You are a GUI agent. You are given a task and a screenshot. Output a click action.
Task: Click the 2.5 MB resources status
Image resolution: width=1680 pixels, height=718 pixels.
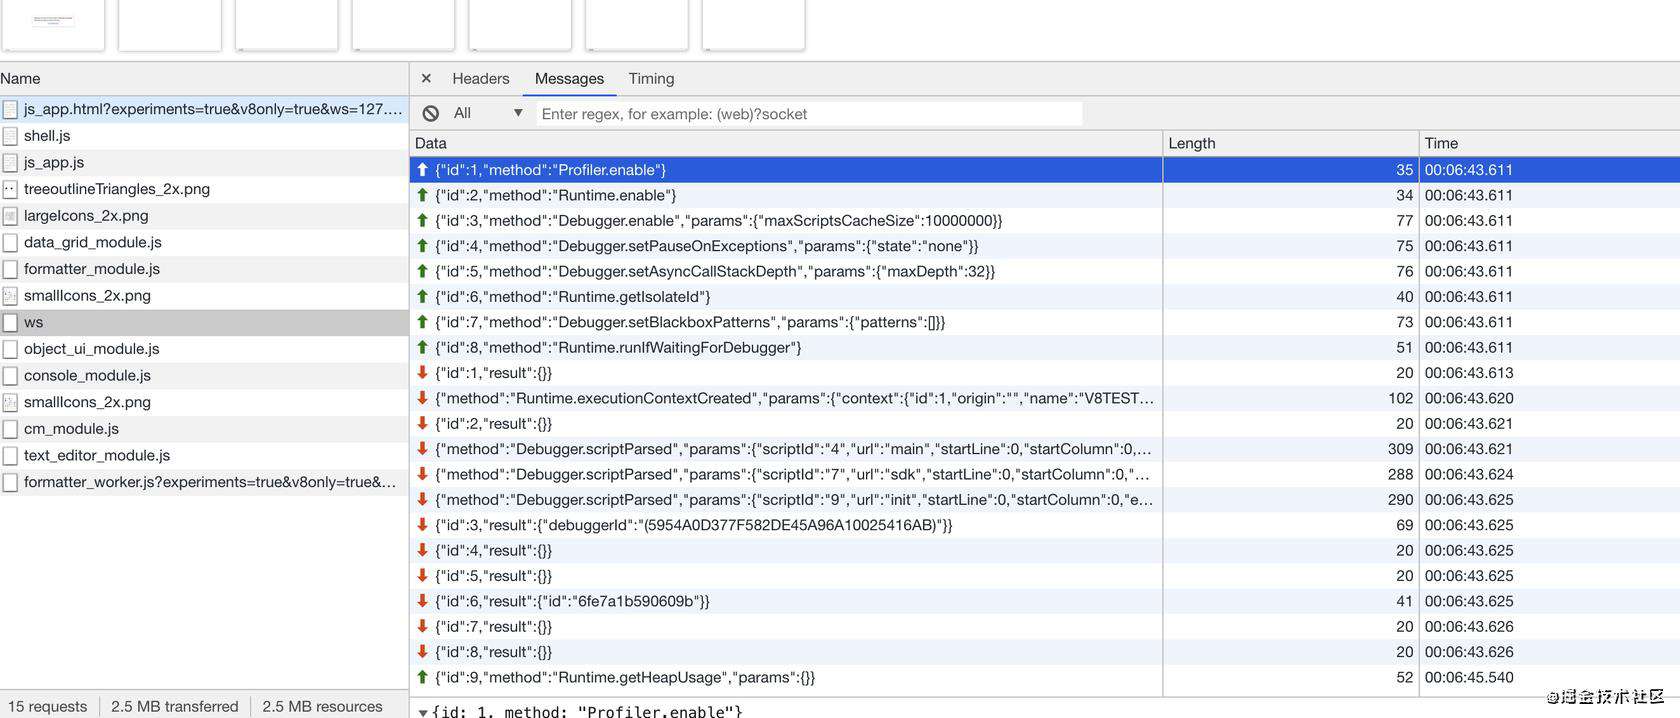tap(322, 706)
